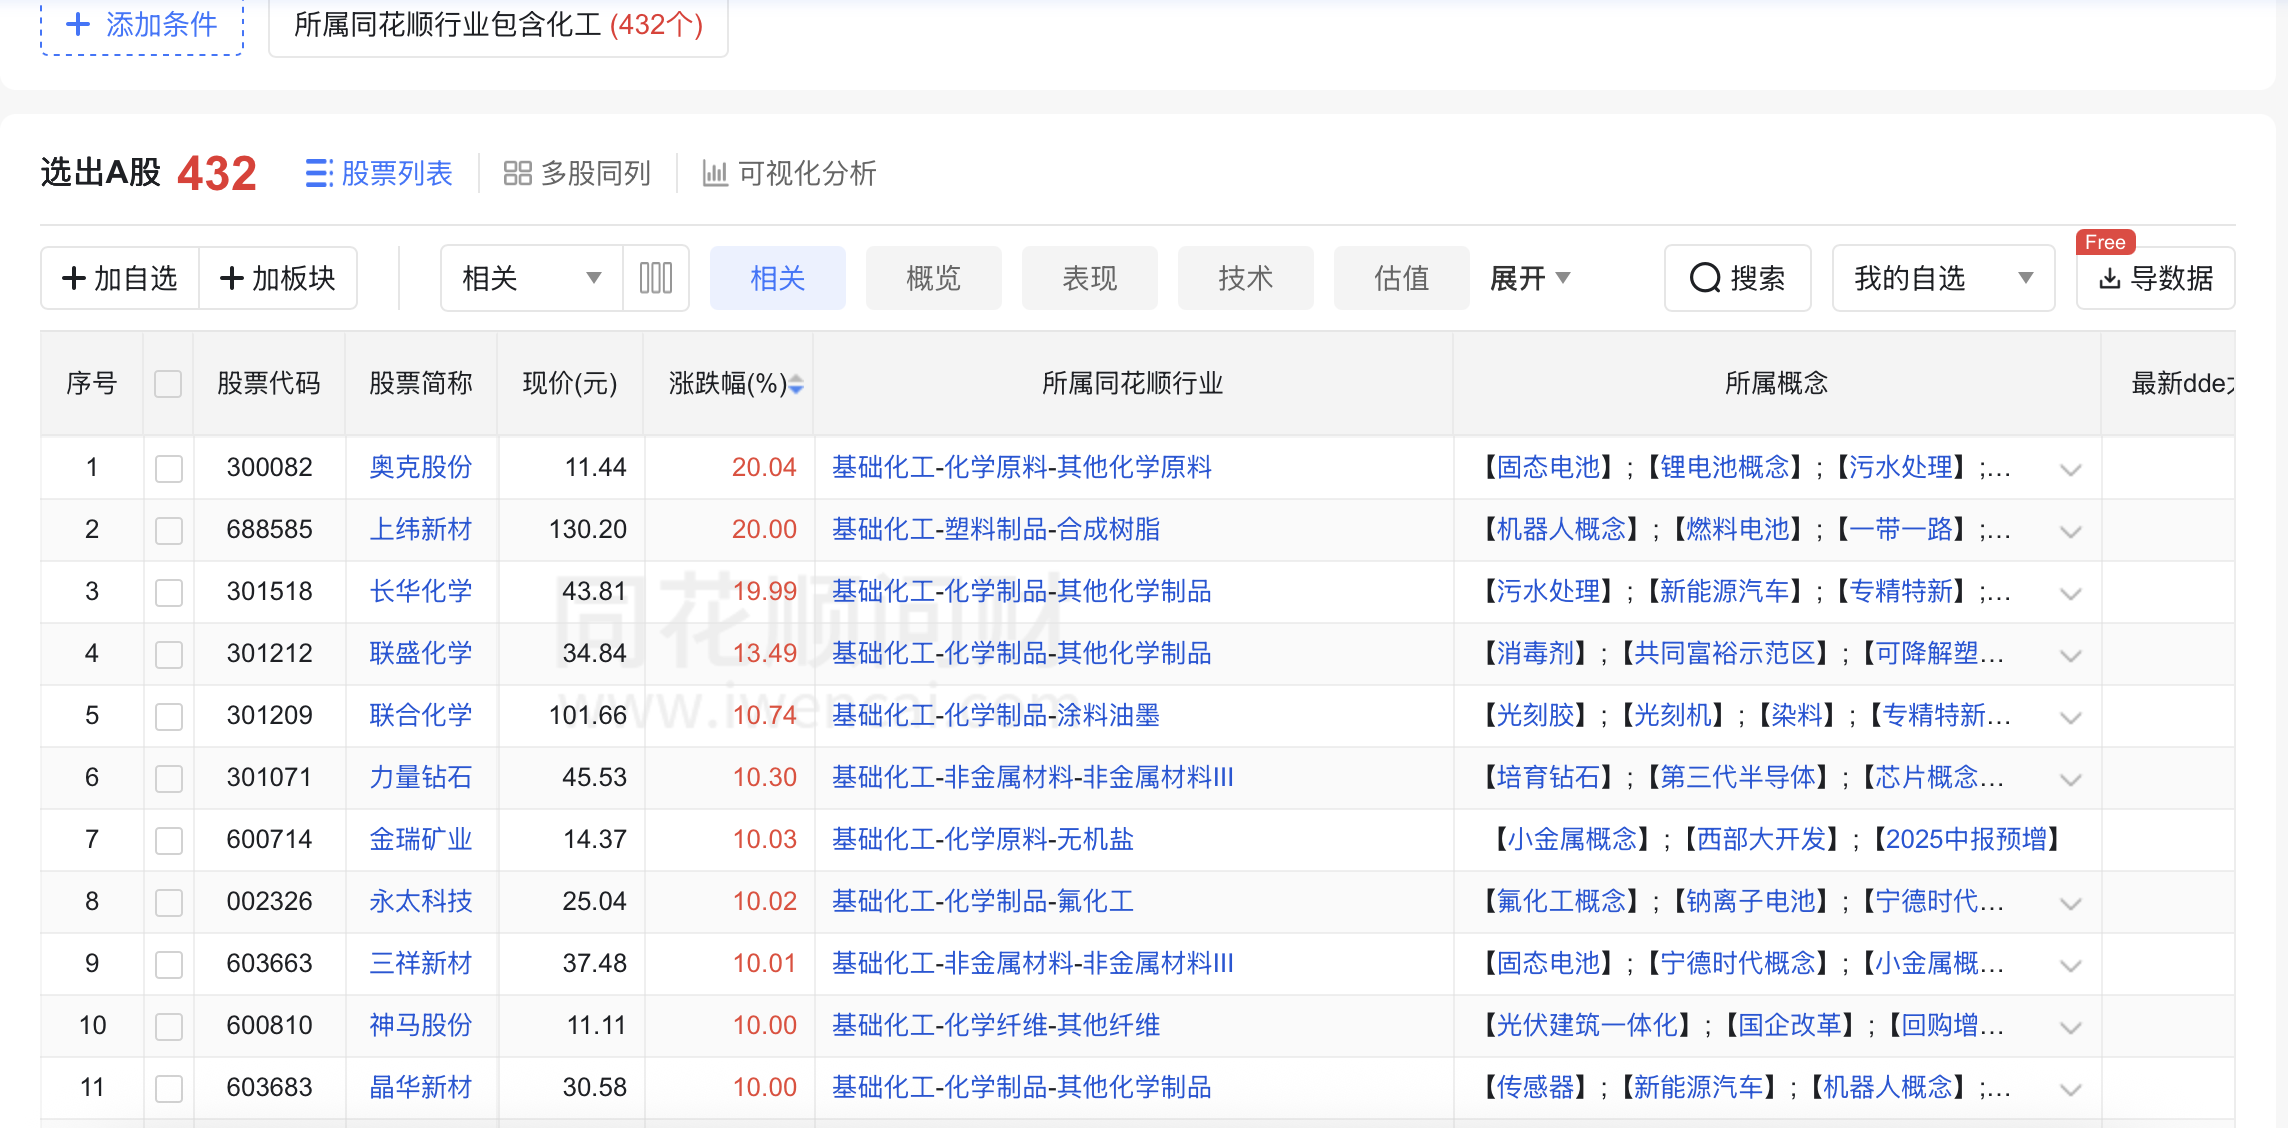2288x1128 pixels.
Task: Click the 涨跌幅 sort arrows icon
Action: [x=796, y=384]
